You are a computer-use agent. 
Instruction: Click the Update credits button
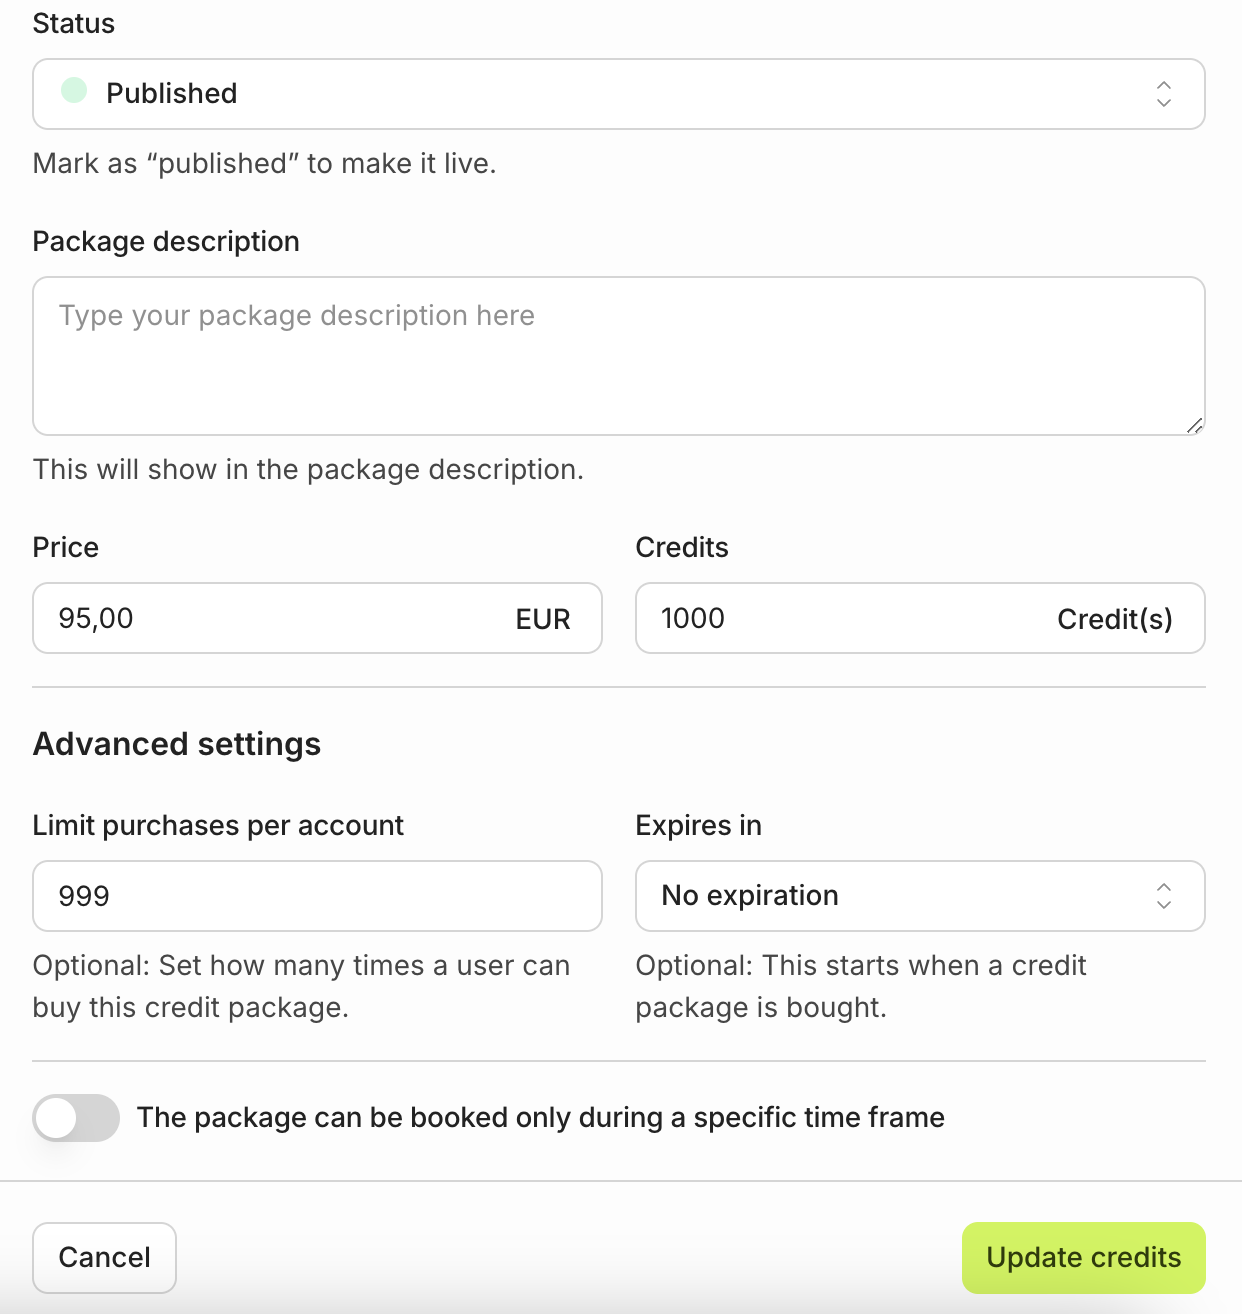(1083, 1258)
